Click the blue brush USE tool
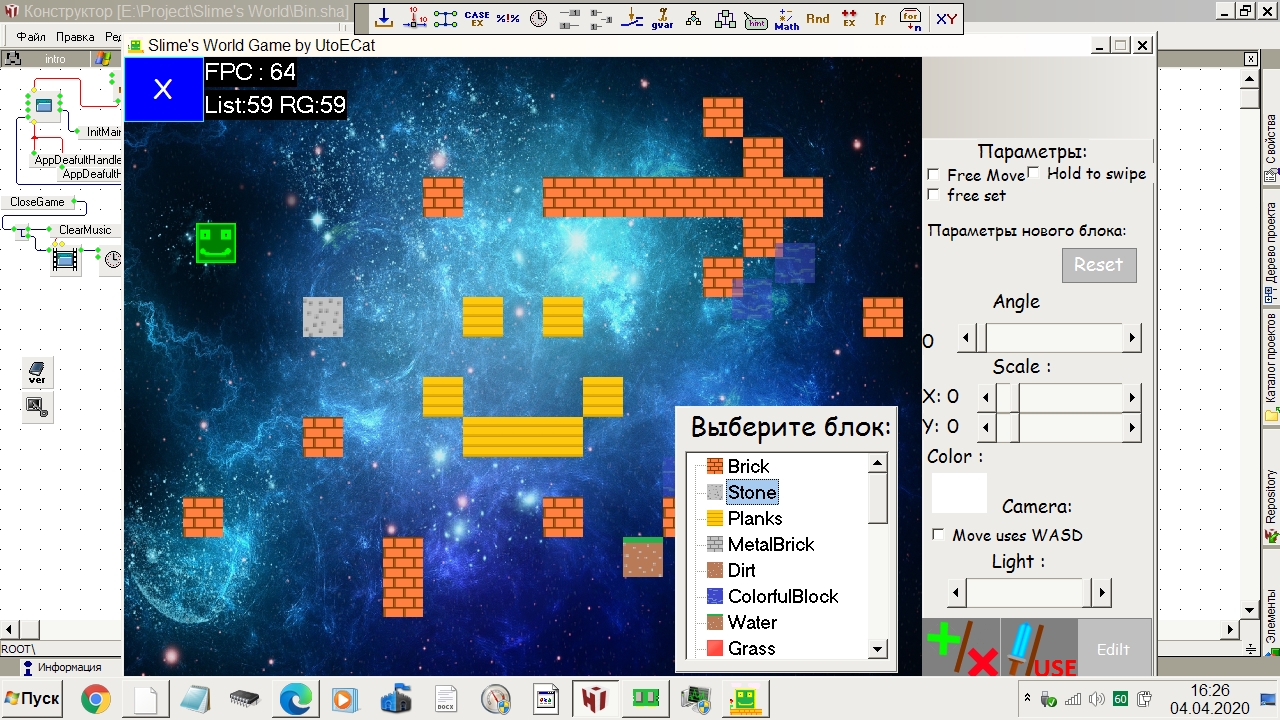 1039,648
